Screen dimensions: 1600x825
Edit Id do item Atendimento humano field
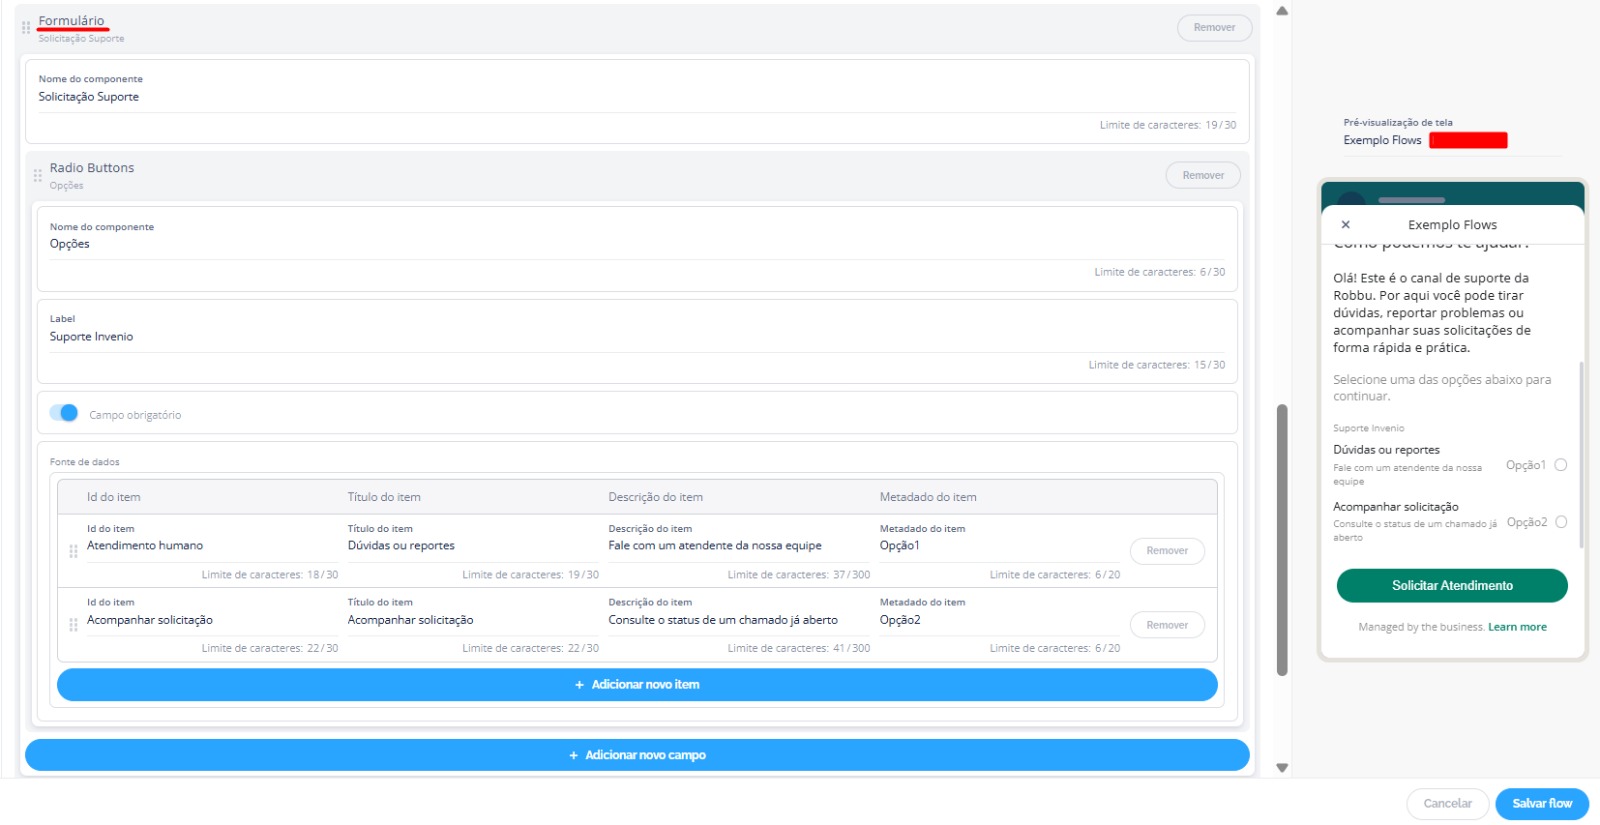(x=212, y=546)
